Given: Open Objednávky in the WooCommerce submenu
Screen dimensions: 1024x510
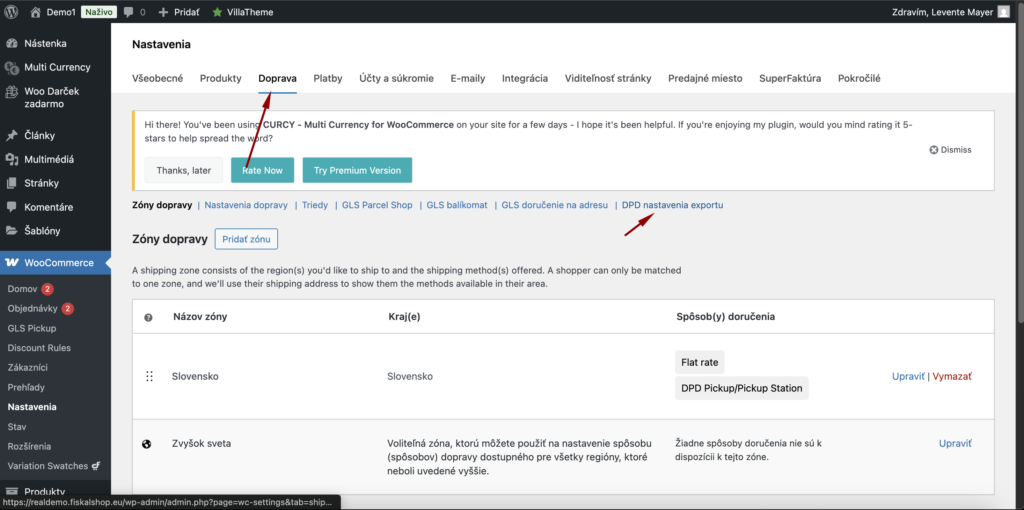Looking at the screenshot, I should click(x=33, y=309).
